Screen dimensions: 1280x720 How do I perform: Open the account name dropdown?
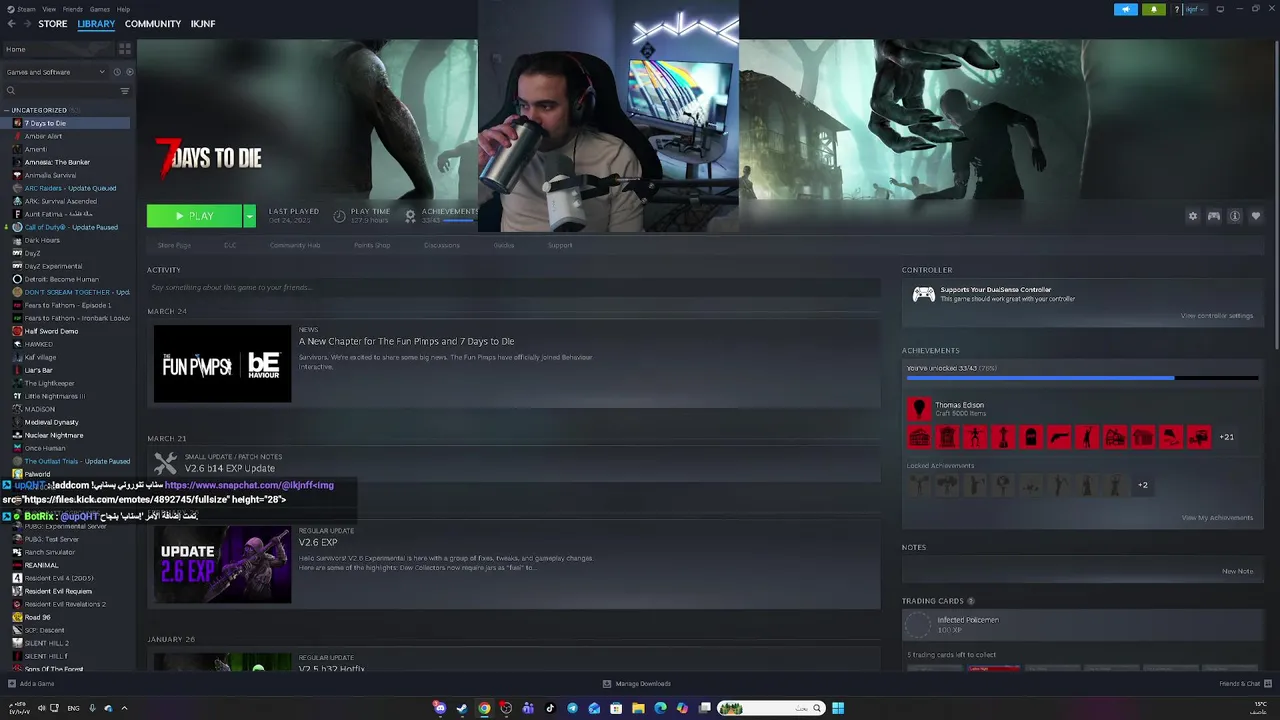[x=1196, y=9]
